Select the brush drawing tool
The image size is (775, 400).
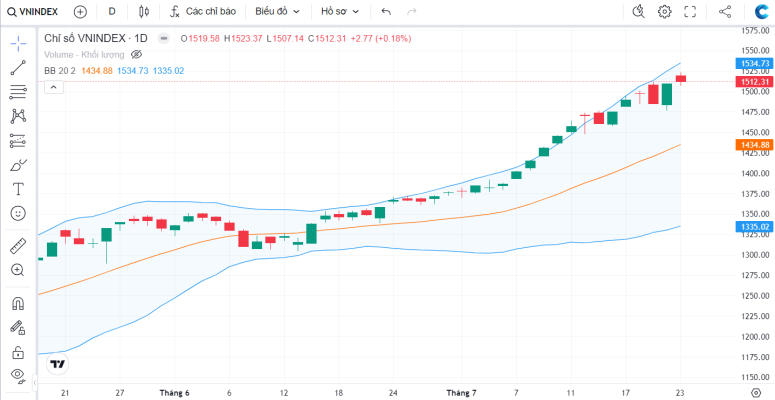coord(18,165)
